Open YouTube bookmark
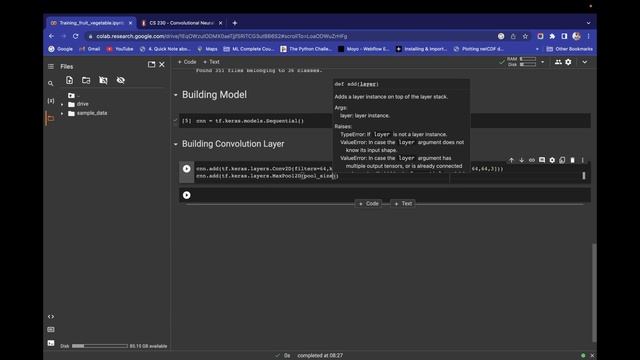The height and width of the screenshot is (360, 640). tap(120, 49)
